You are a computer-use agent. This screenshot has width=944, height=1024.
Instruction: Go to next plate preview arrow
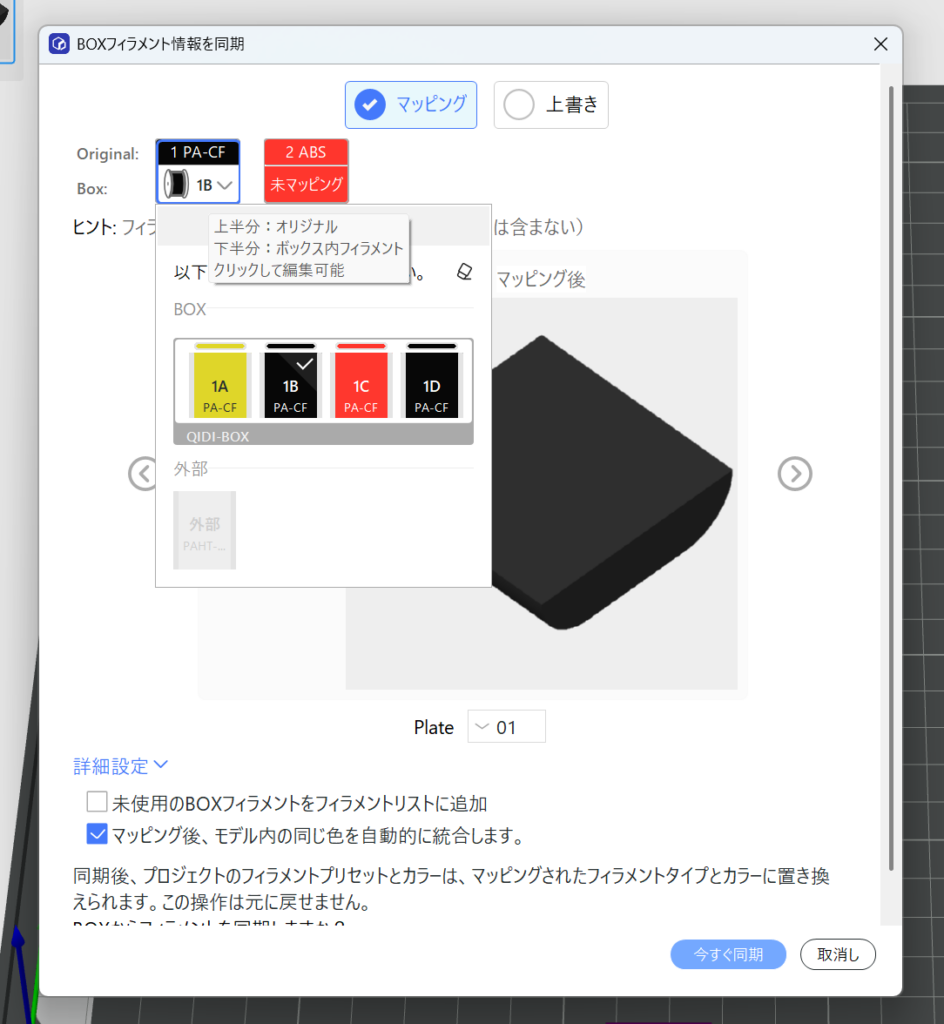[794, 473]
